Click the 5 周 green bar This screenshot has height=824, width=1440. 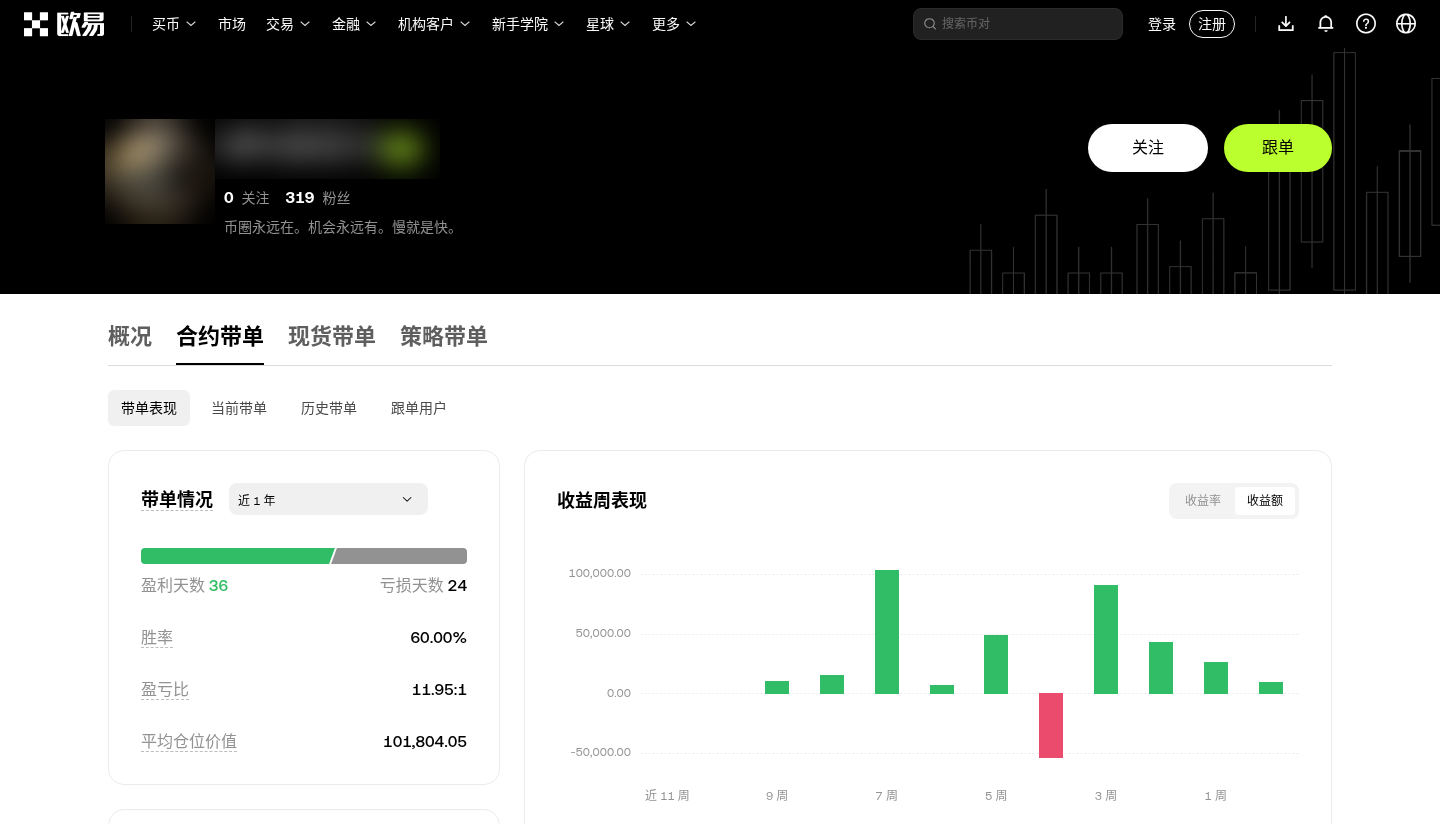coord(996,664)
